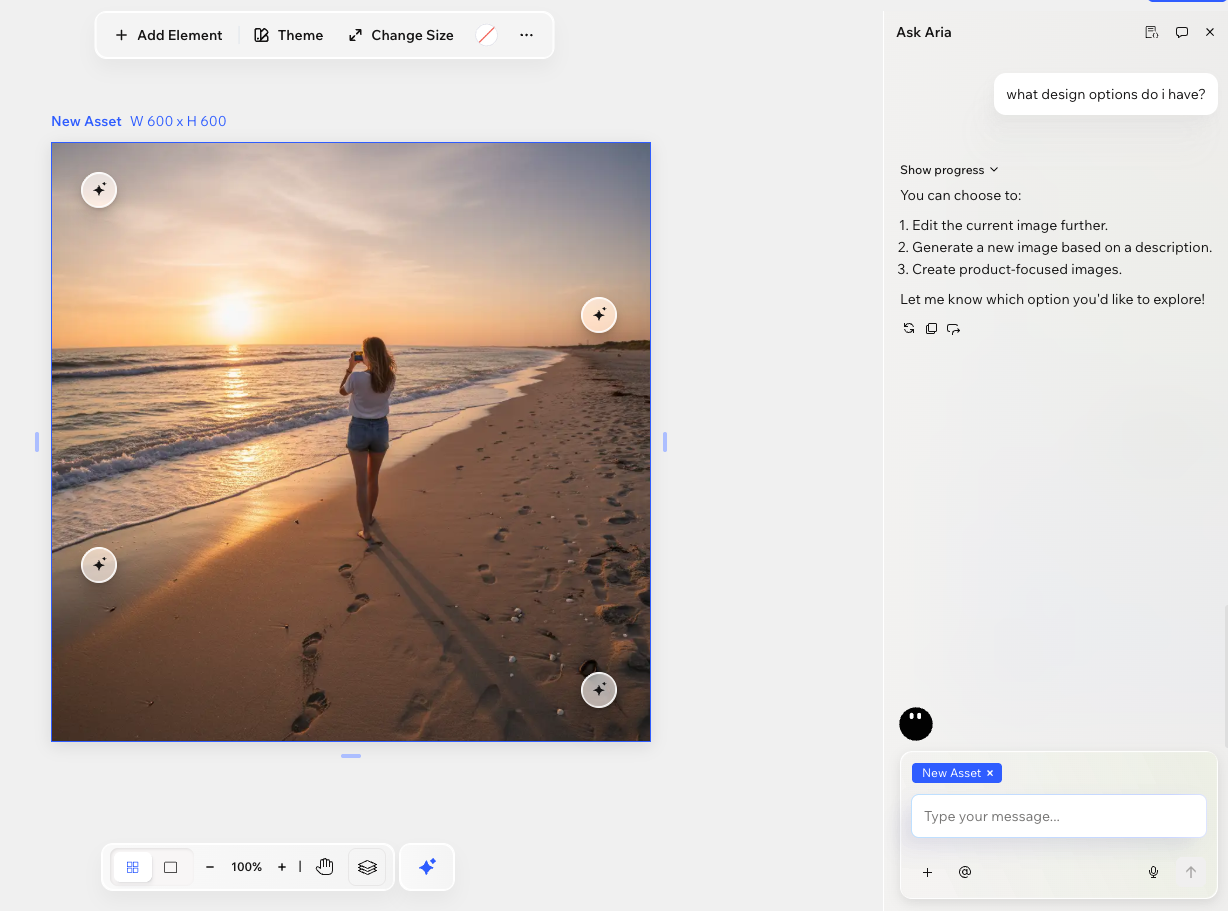Click the @ mention icon in chat
1228x911 pixels.
[x=965, y=872]
